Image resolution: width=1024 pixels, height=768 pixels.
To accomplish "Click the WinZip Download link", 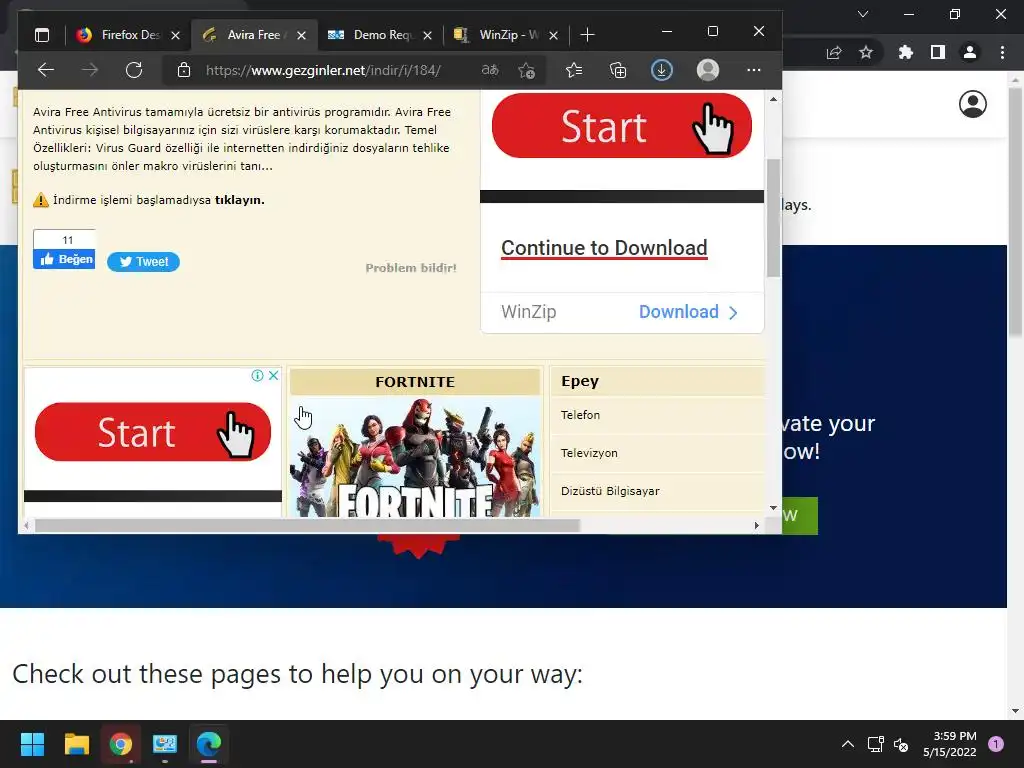I will point(688,312).
